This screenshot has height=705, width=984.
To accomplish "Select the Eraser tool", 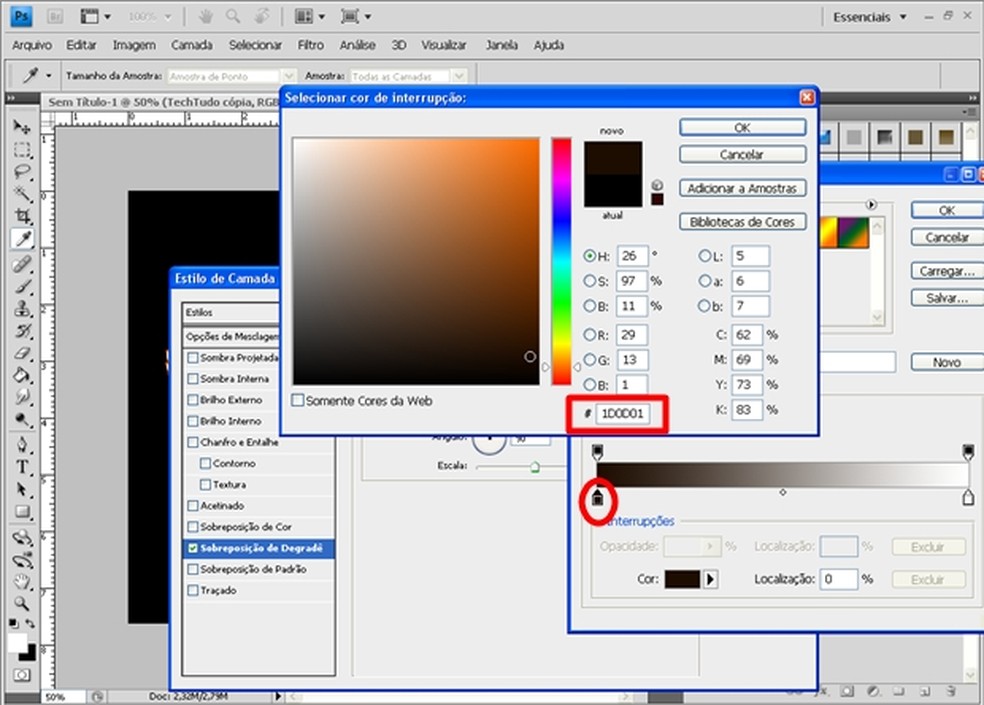I will (22, 354).
